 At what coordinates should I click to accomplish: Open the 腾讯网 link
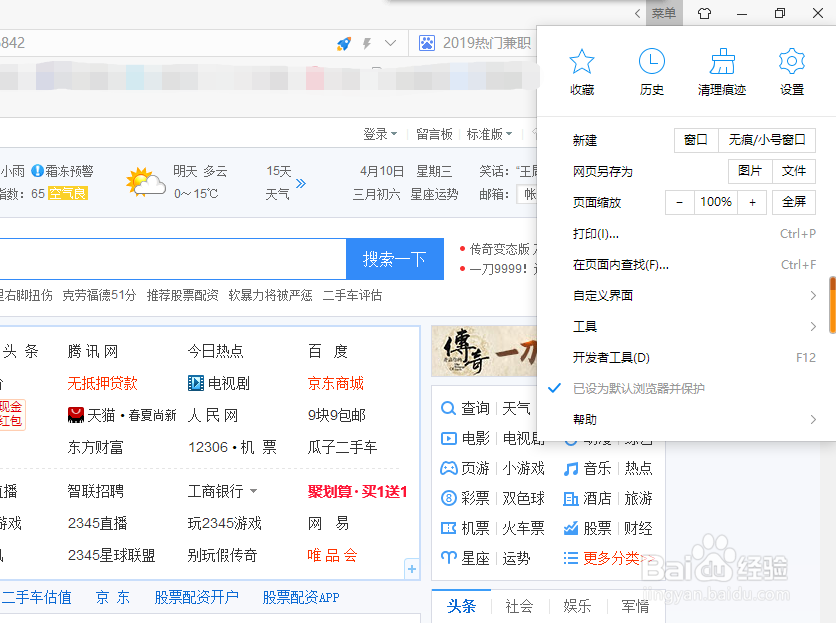tap(93, 351)
